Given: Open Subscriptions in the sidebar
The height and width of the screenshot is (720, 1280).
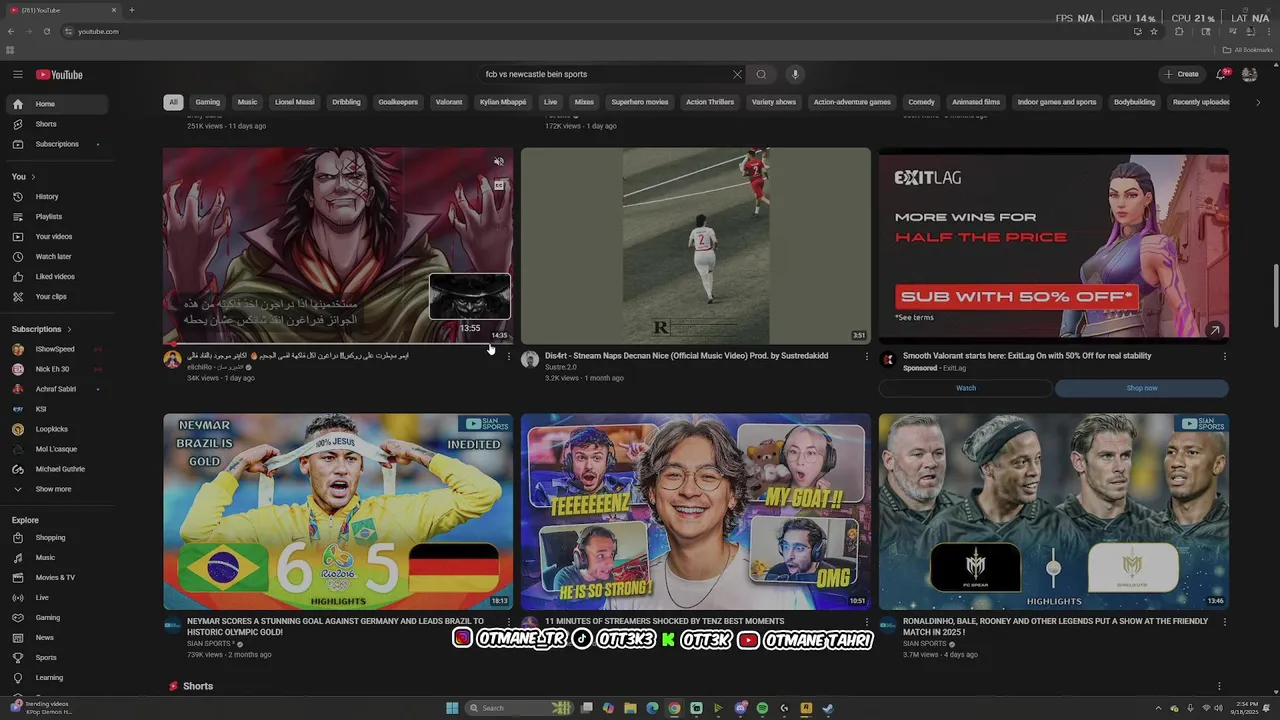Looking at the screenshot, I should (58, 144).
